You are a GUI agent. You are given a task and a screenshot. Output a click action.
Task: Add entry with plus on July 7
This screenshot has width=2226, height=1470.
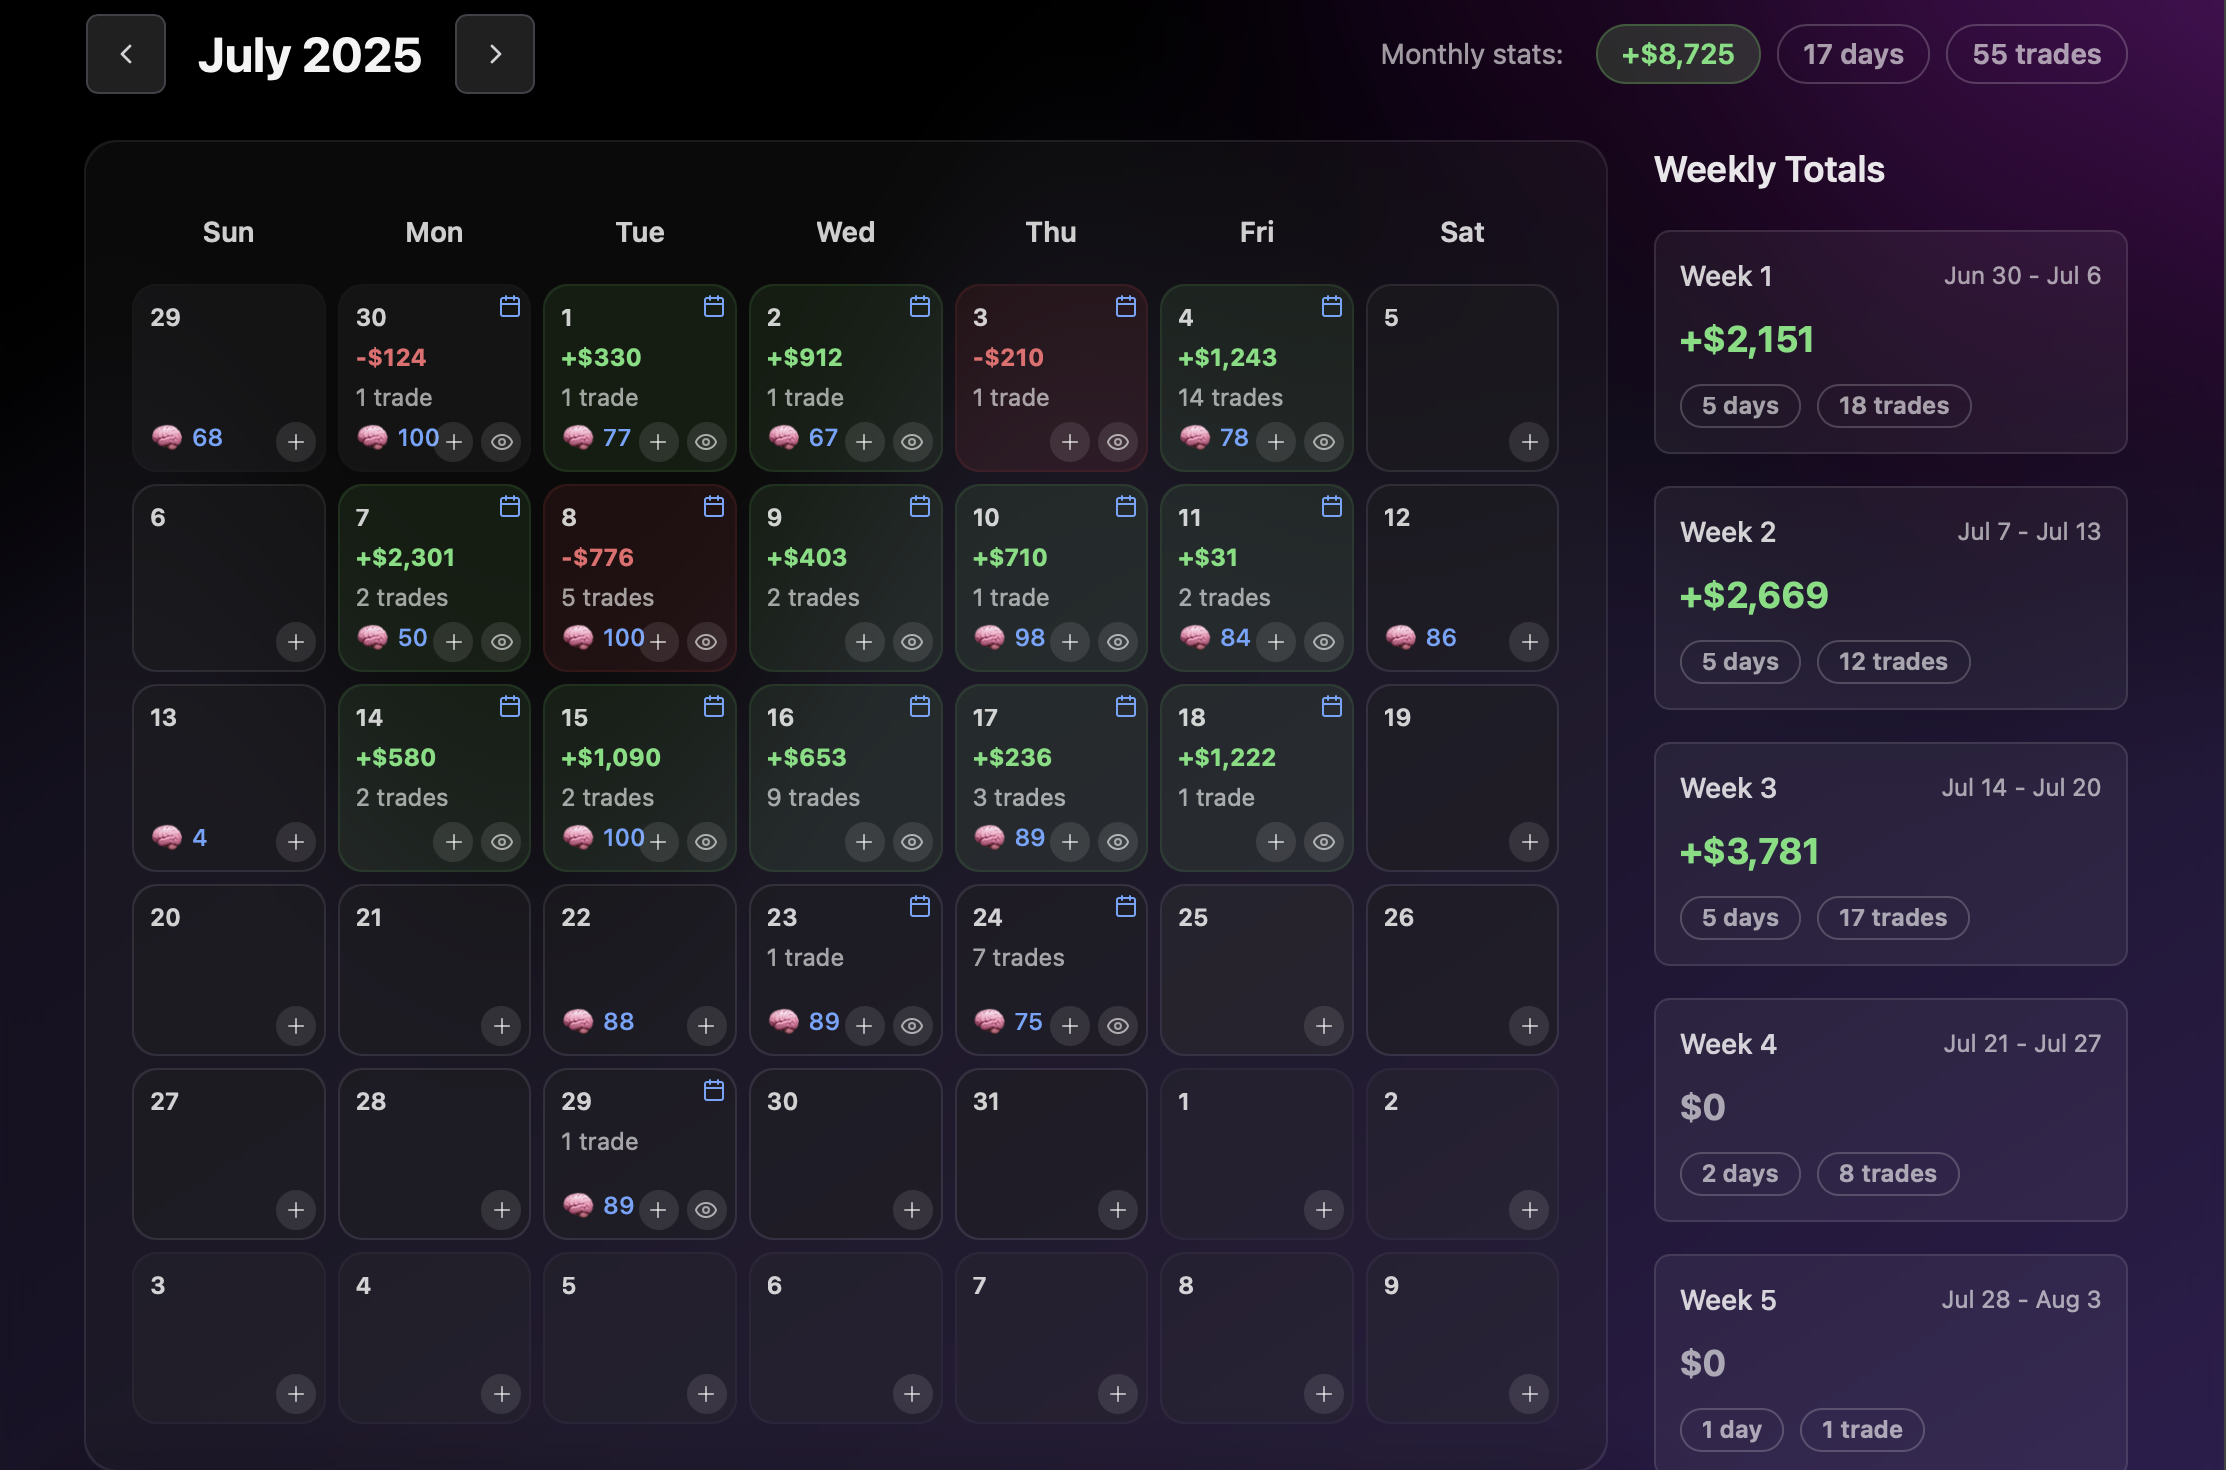point(454,642)
